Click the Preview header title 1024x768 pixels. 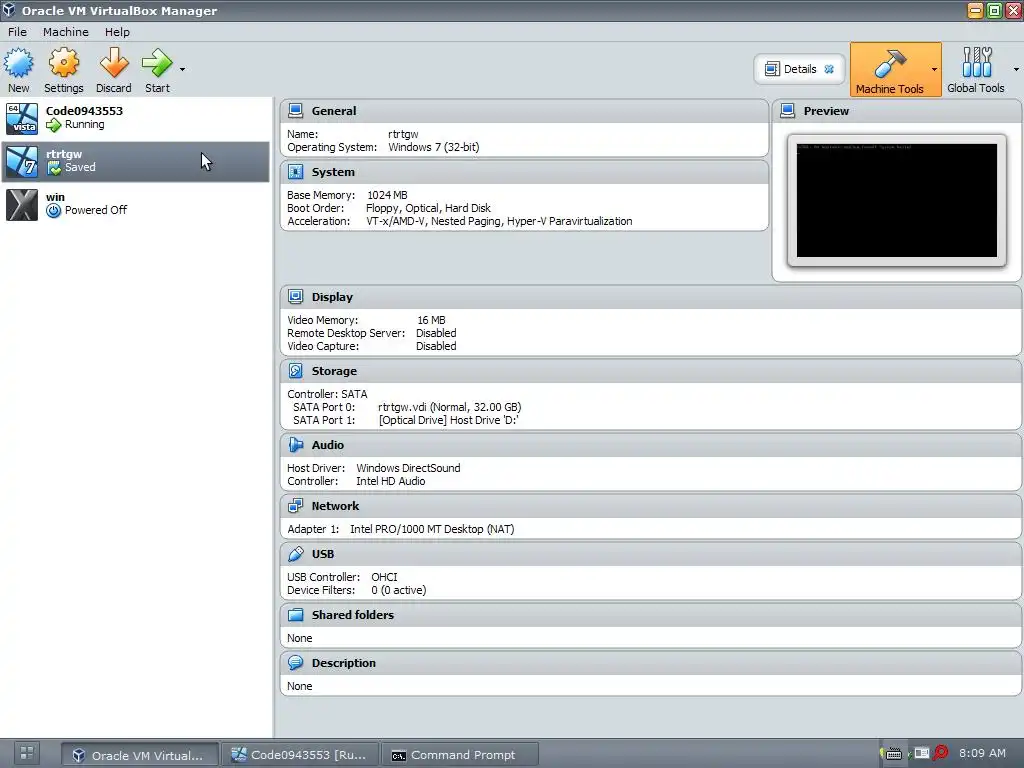(x=826, y=111)
